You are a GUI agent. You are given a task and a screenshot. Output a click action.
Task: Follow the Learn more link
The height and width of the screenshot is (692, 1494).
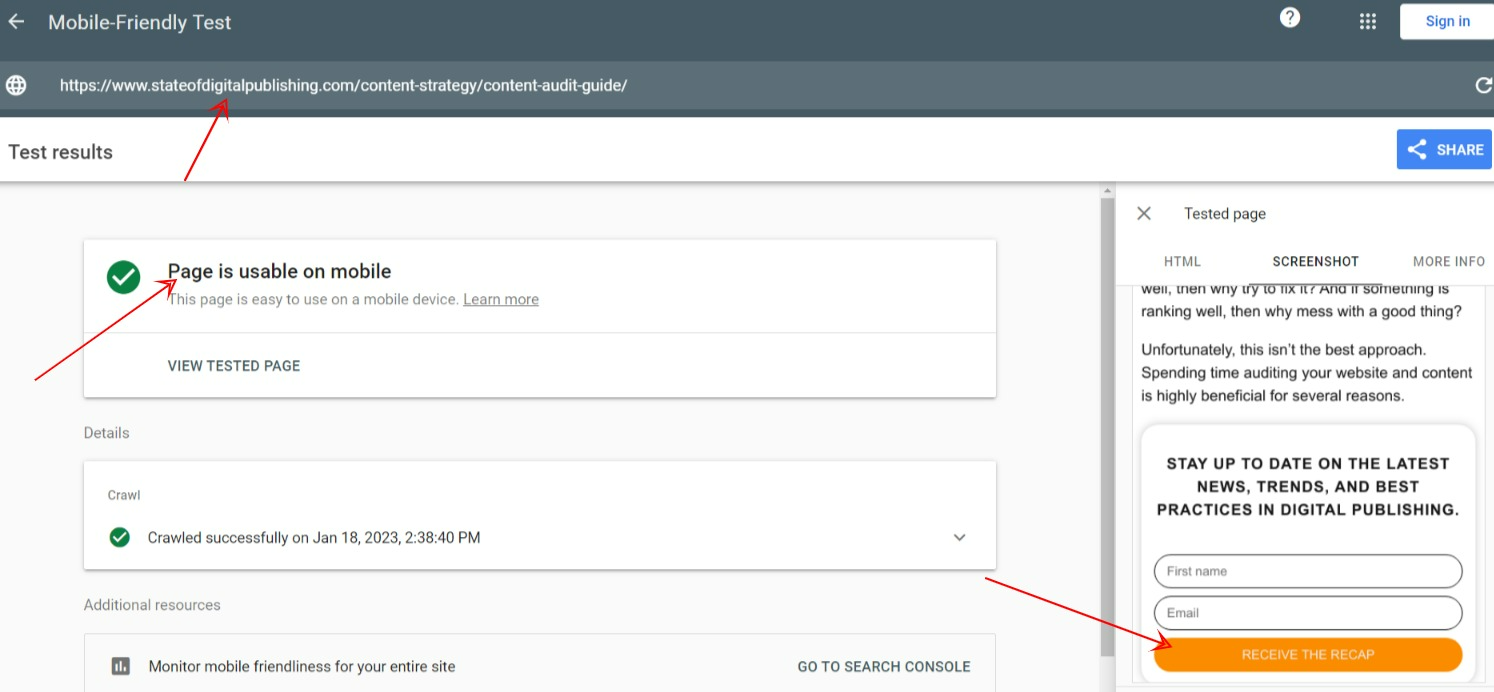pos(501,300)
